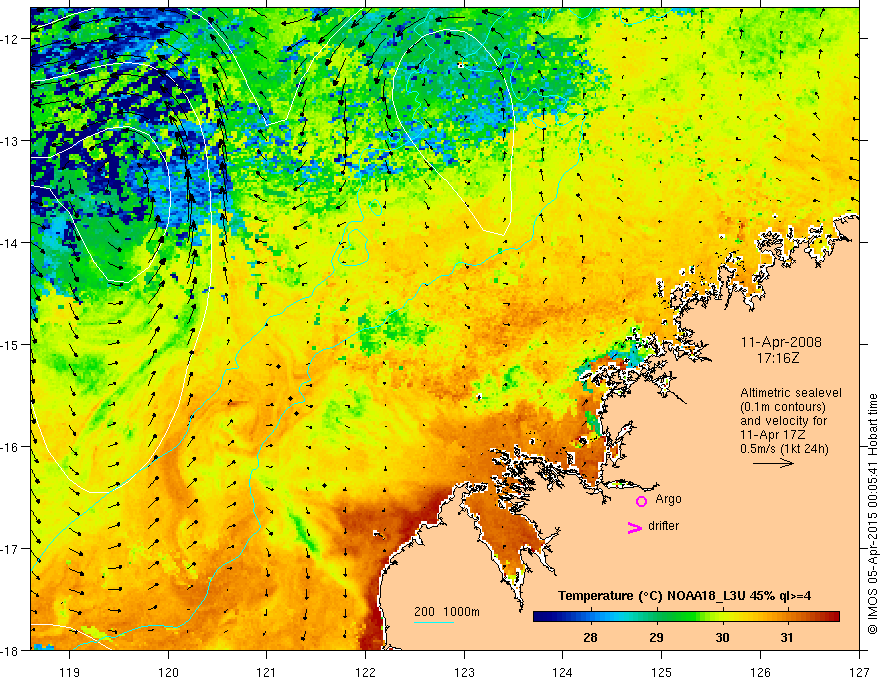Click the color bar value 31

click(x=787, y=637)
